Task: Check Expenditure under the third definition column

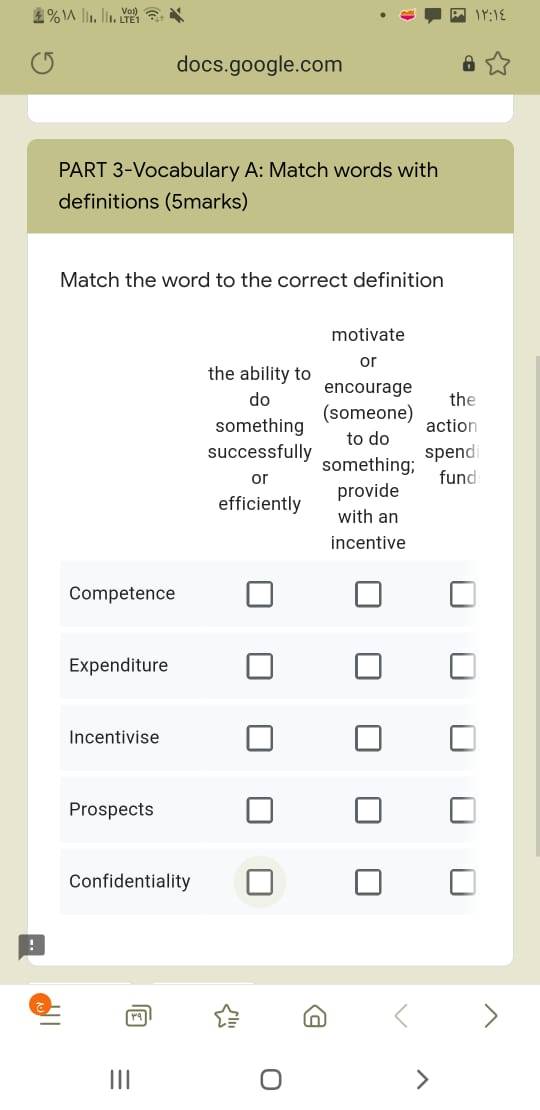Action: [x=463, y=665]
